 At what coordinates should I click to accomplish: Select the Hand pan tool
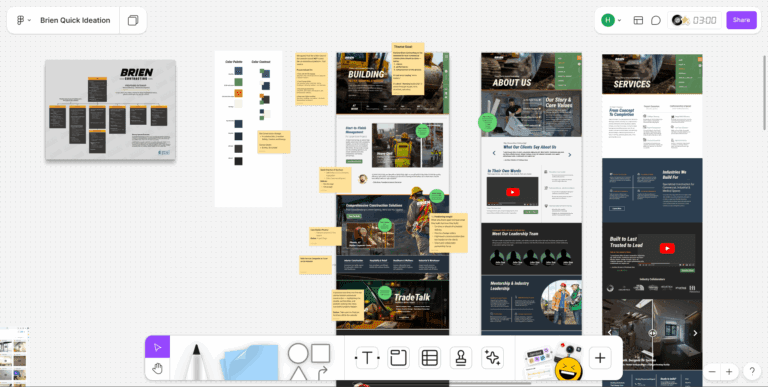click(x=157, y=369)
